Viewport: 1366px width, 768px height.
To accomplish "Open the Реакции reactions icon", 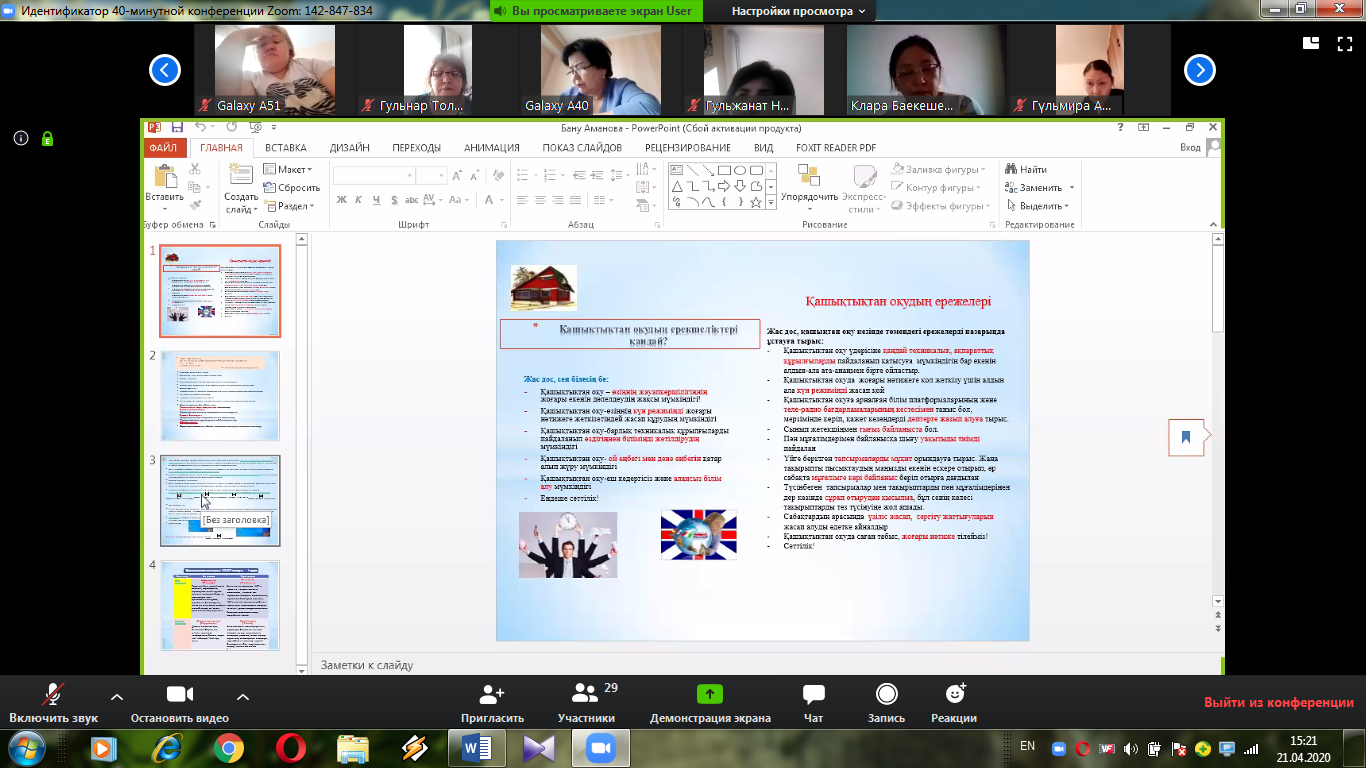I will coord(953,696).
